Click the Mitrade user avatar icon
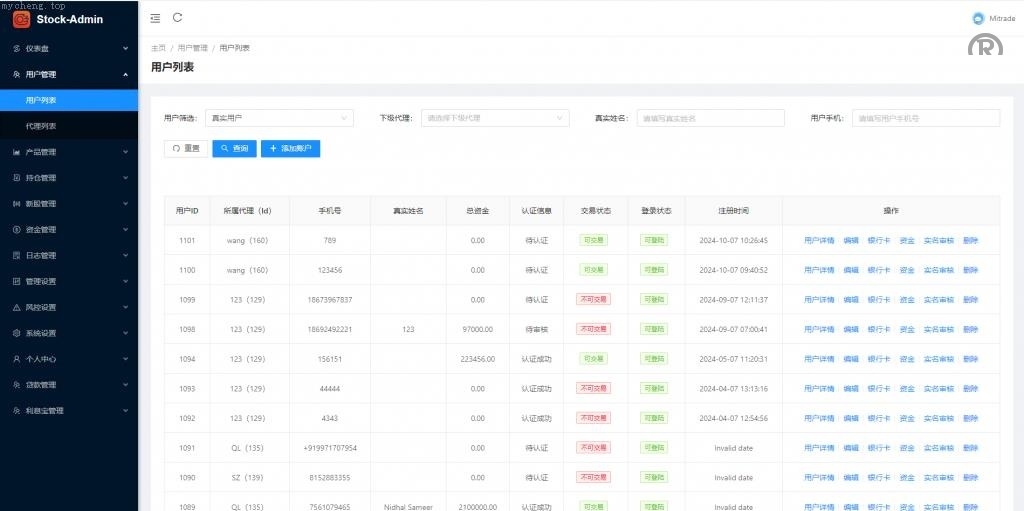The image size is (1024, 511). (977, 18)
